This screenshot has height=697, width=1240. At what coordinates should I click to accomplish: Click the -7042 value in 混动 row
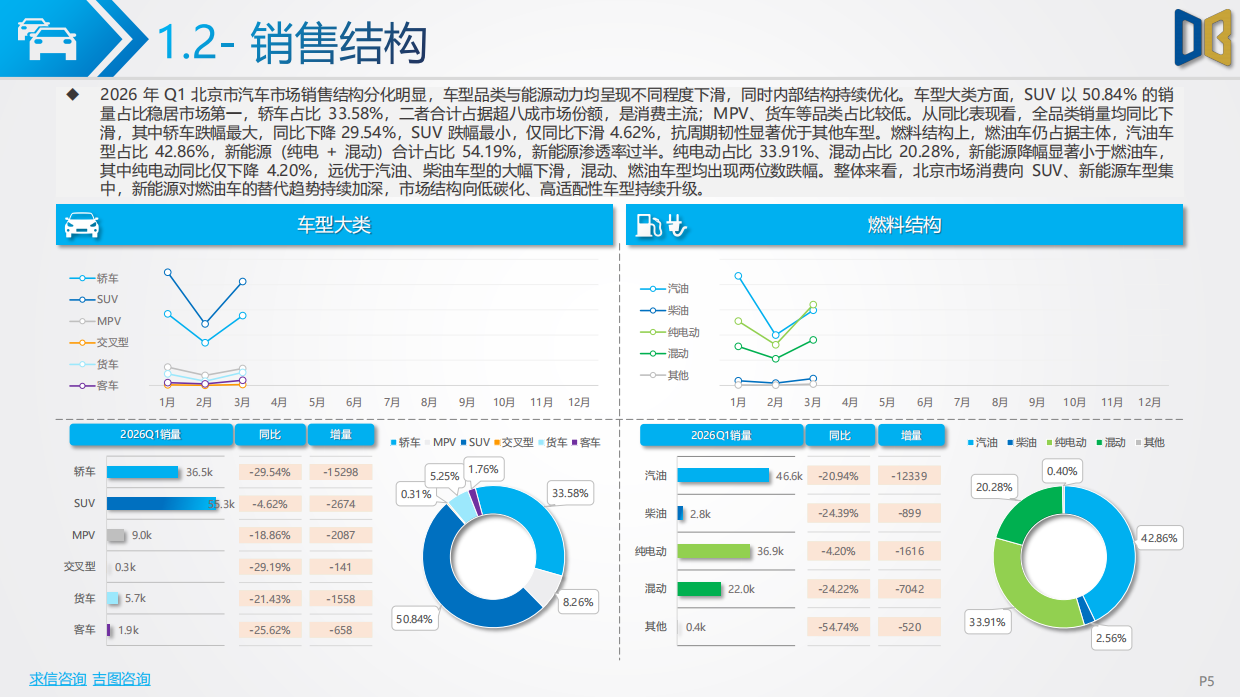pyautogui.click(x=910, y=589)
